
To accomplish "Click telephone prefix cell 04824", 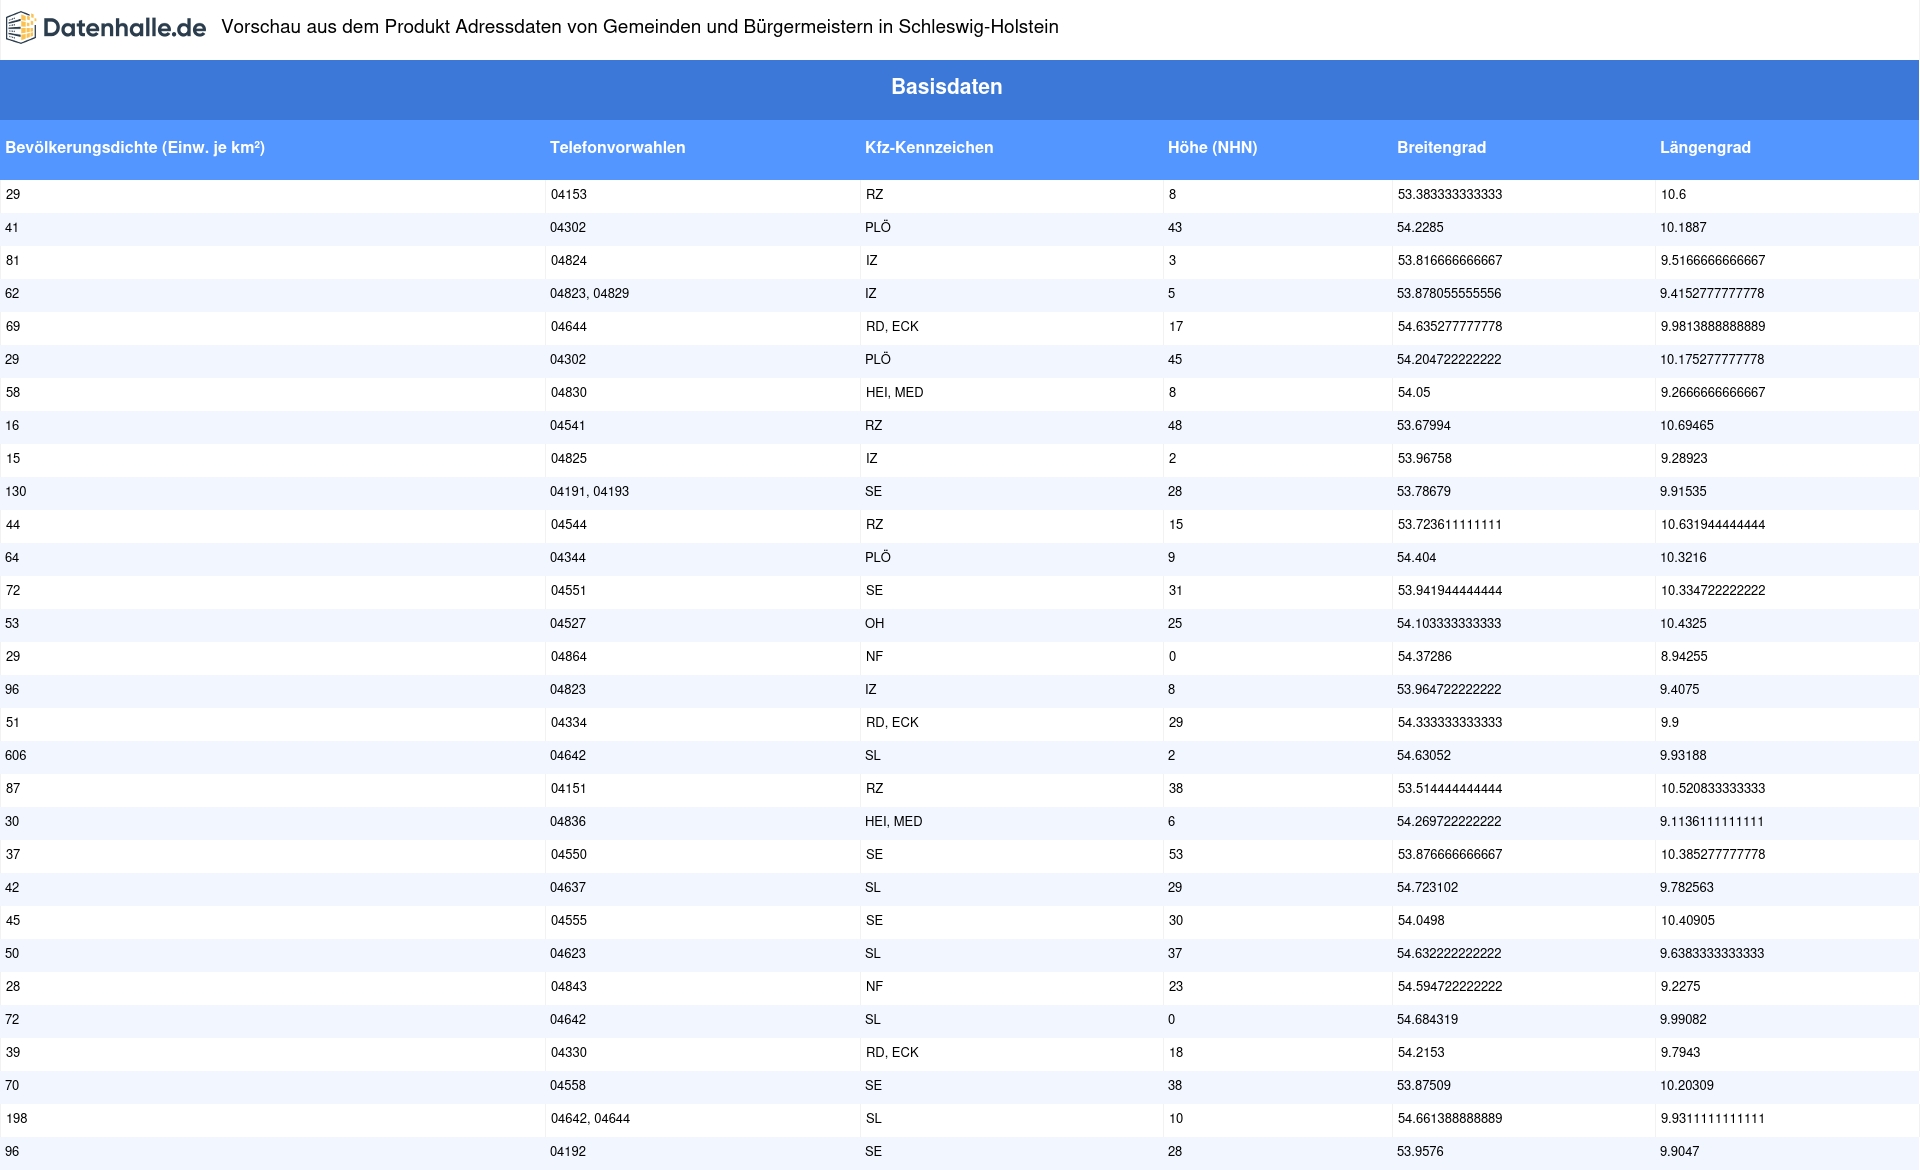I will [569, 261].
